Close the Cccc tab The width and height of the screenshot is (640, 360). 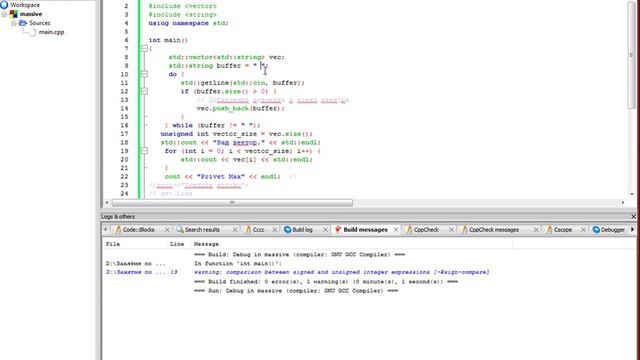pyautogui.click(x=275, y=230)
